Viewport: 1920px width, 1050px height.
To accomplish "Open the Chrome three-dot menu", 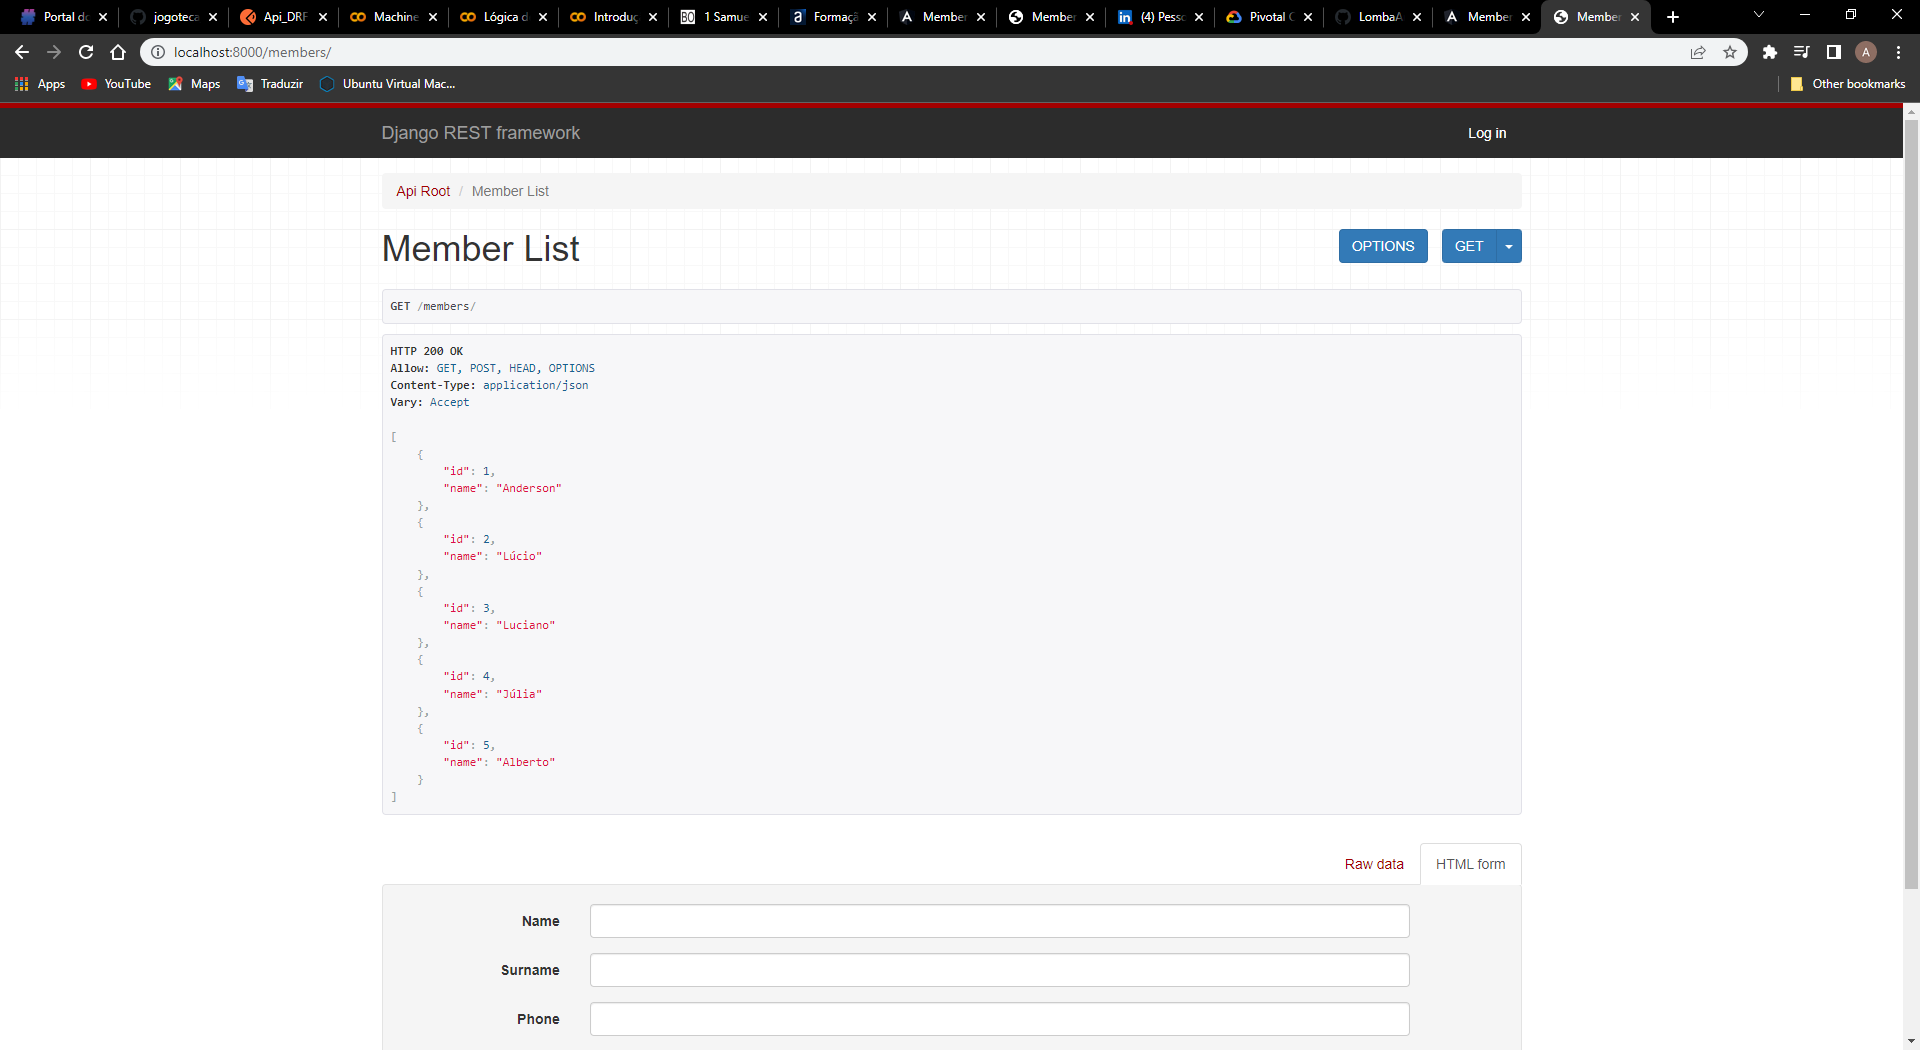I will (x=1899, y=52).
